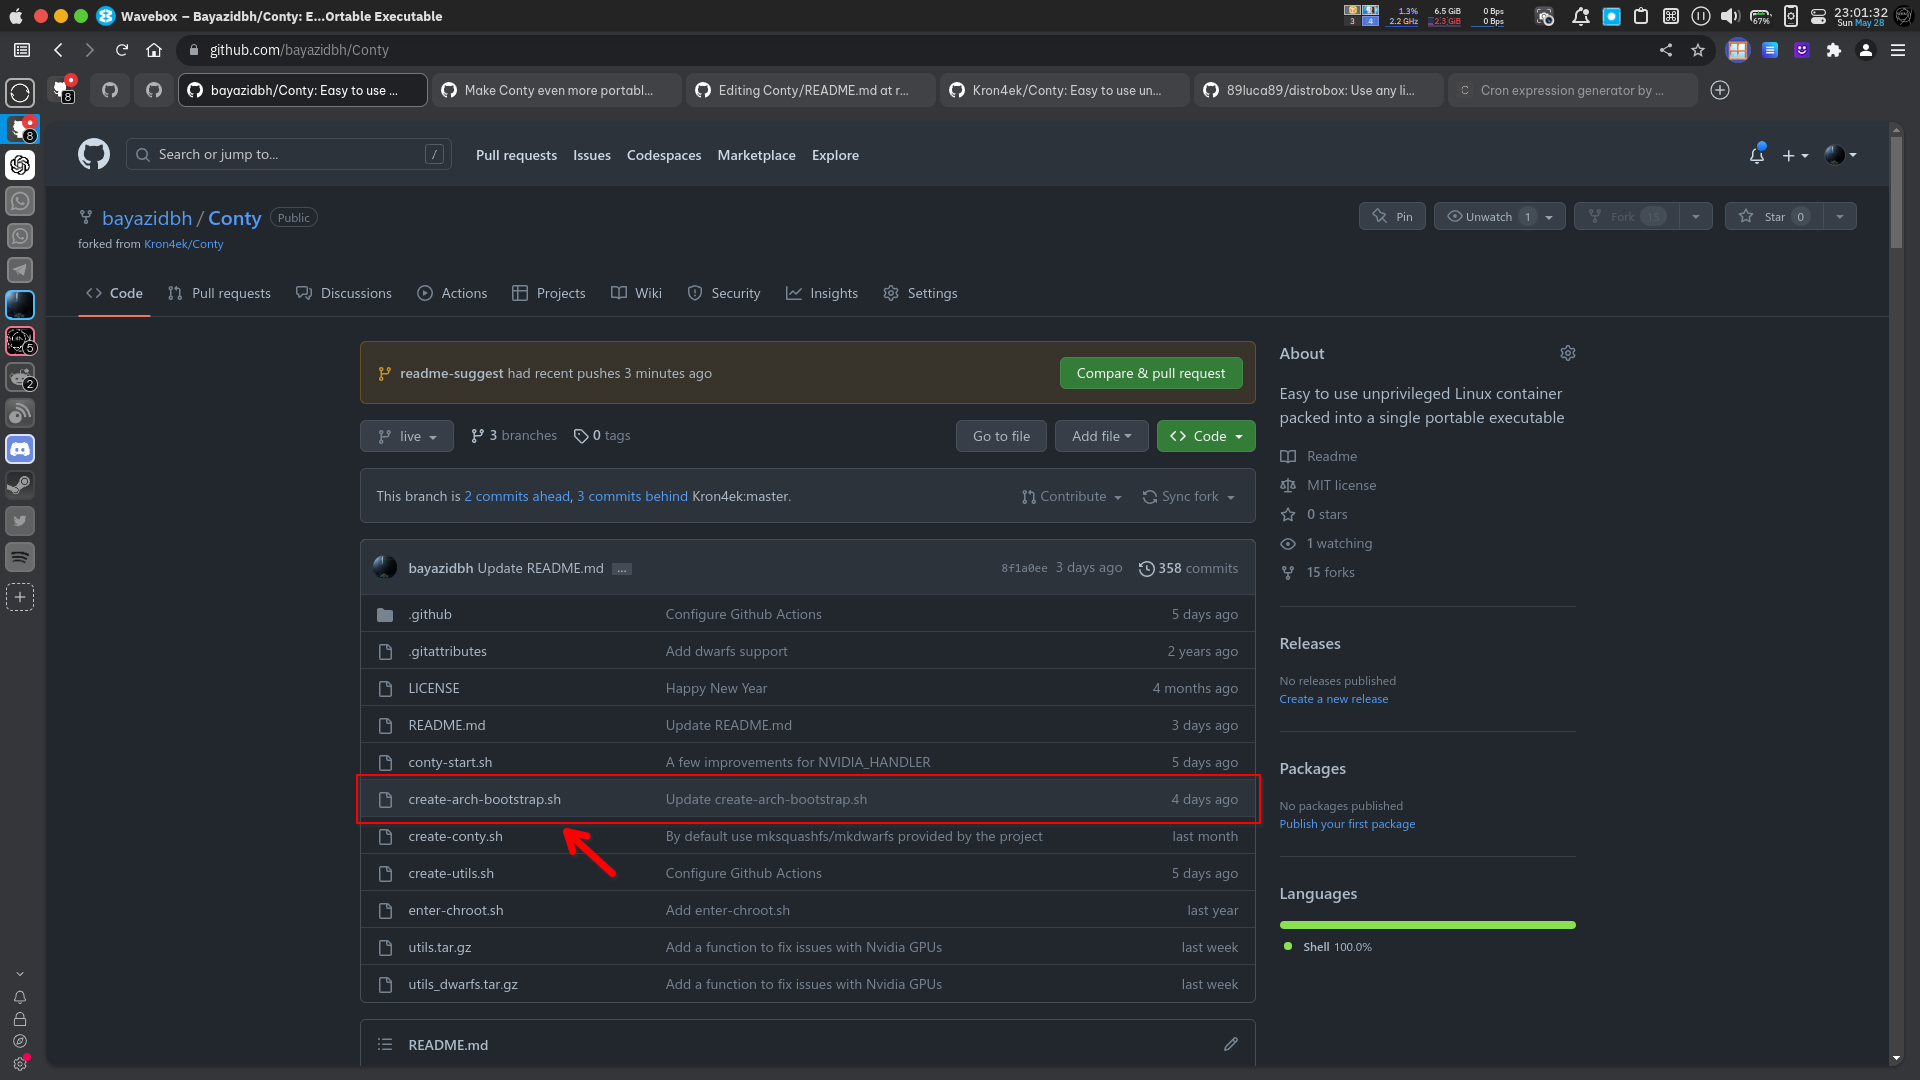
Task: Open Codespaces in GitHub top navigation
Action: pyautogui.click(x=664, y=155)
